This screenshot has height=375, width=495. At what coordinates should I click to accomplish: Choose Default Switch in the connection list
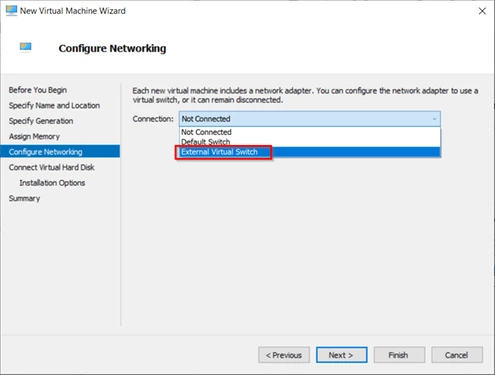point(310,142)
